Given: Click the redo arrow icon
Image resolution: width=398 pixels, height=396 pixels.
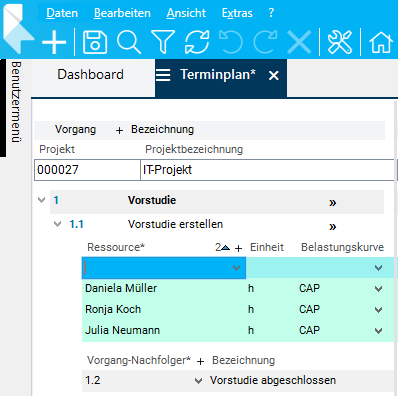Looking at the screenshot, I should [265, 42].
